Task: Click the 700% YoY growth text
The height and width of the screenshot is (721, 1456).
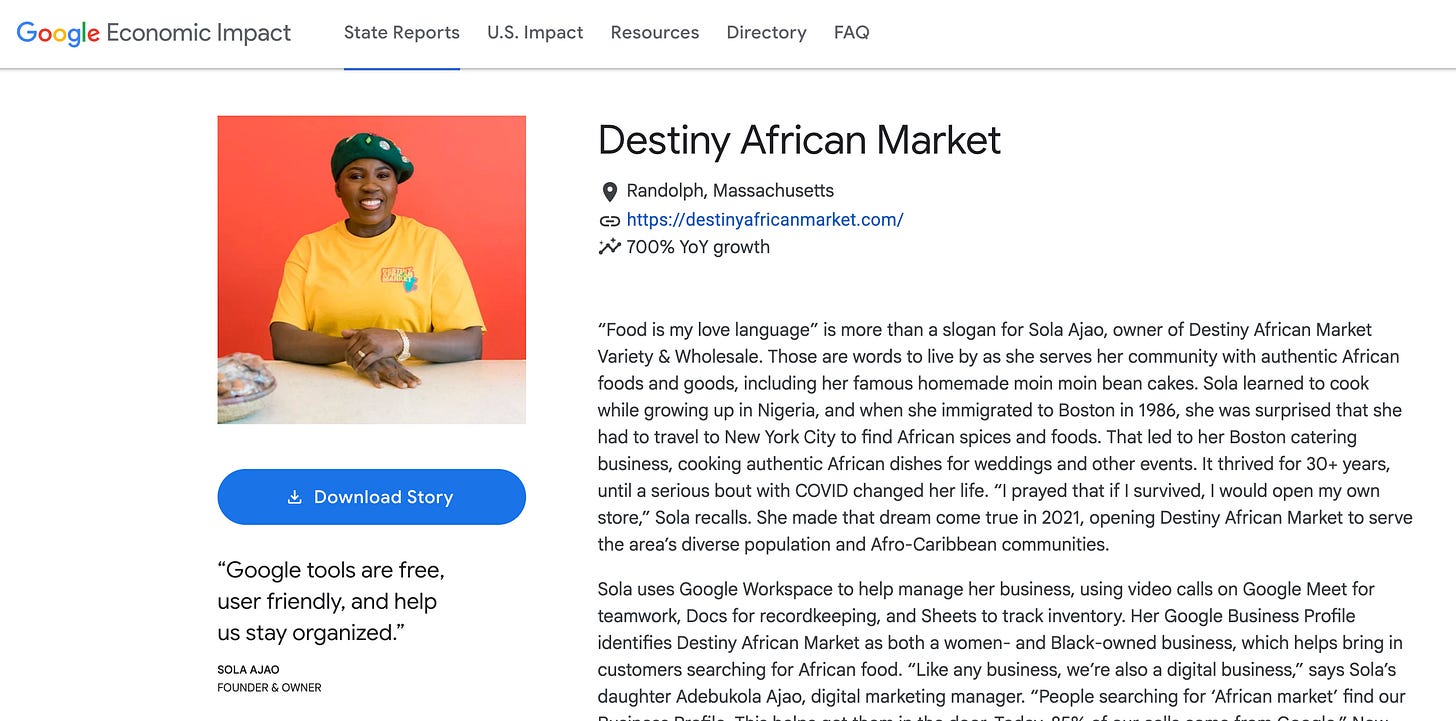Action: tap(698, 247)
